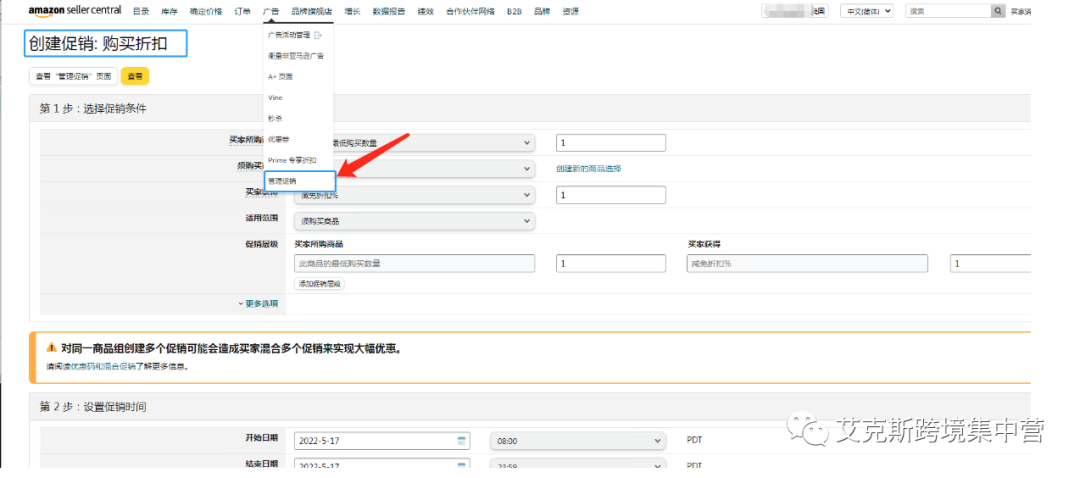Open the 目录 menu
The height and width of the screenshot is (478, 1080).
coord(141,11)
